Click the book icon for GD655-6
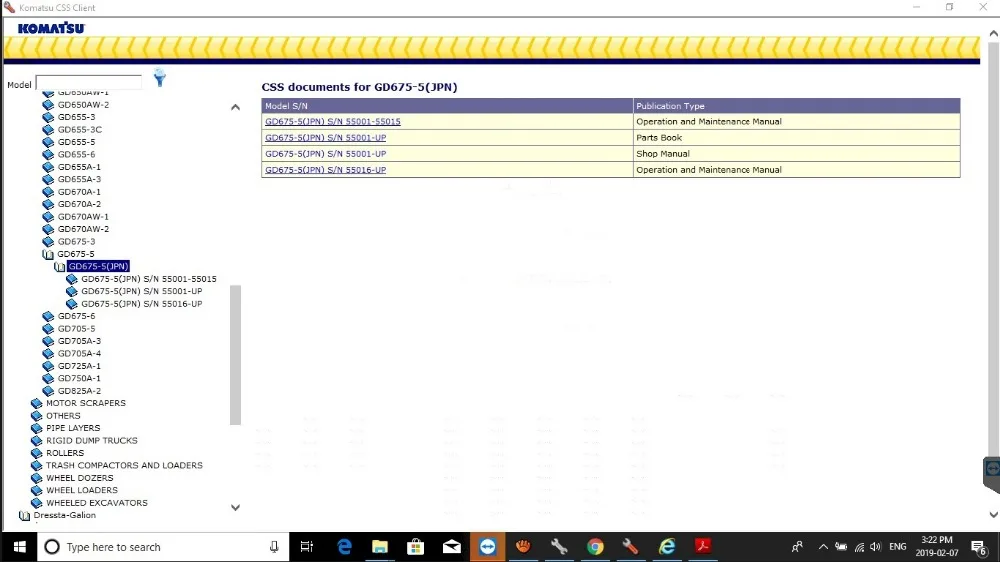 pos(48,154)
